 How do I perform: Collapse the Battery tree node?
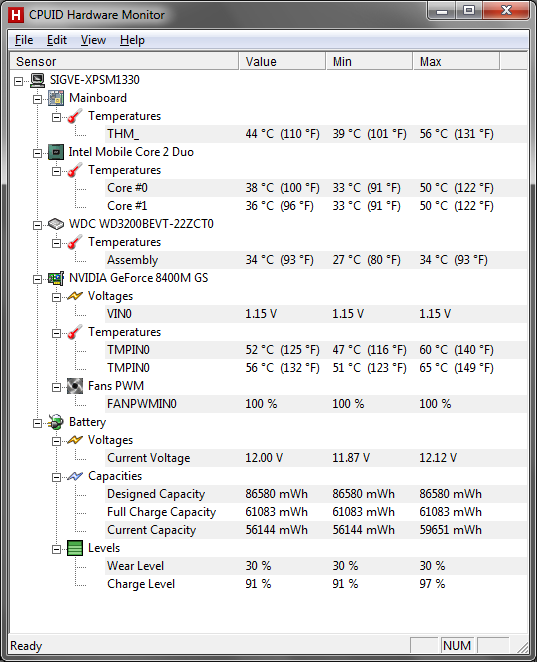point(37,423)
